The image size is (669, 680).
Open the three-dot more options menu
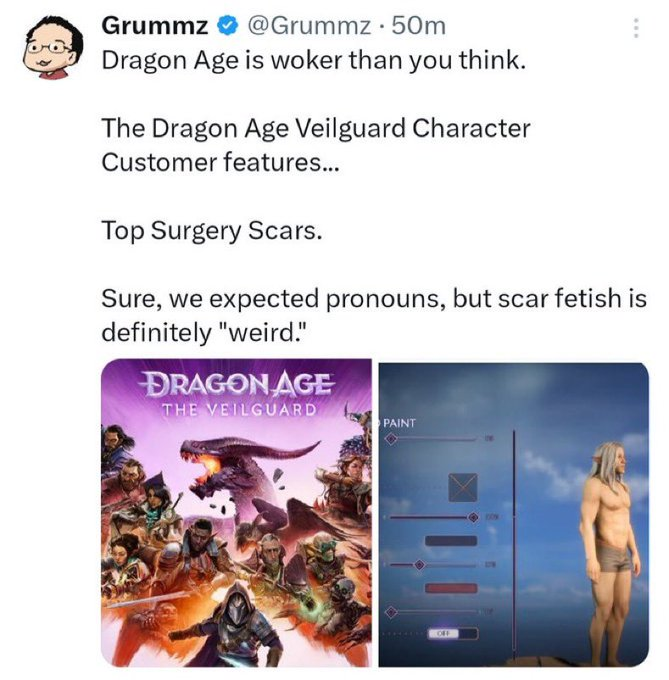click(636, 28)
